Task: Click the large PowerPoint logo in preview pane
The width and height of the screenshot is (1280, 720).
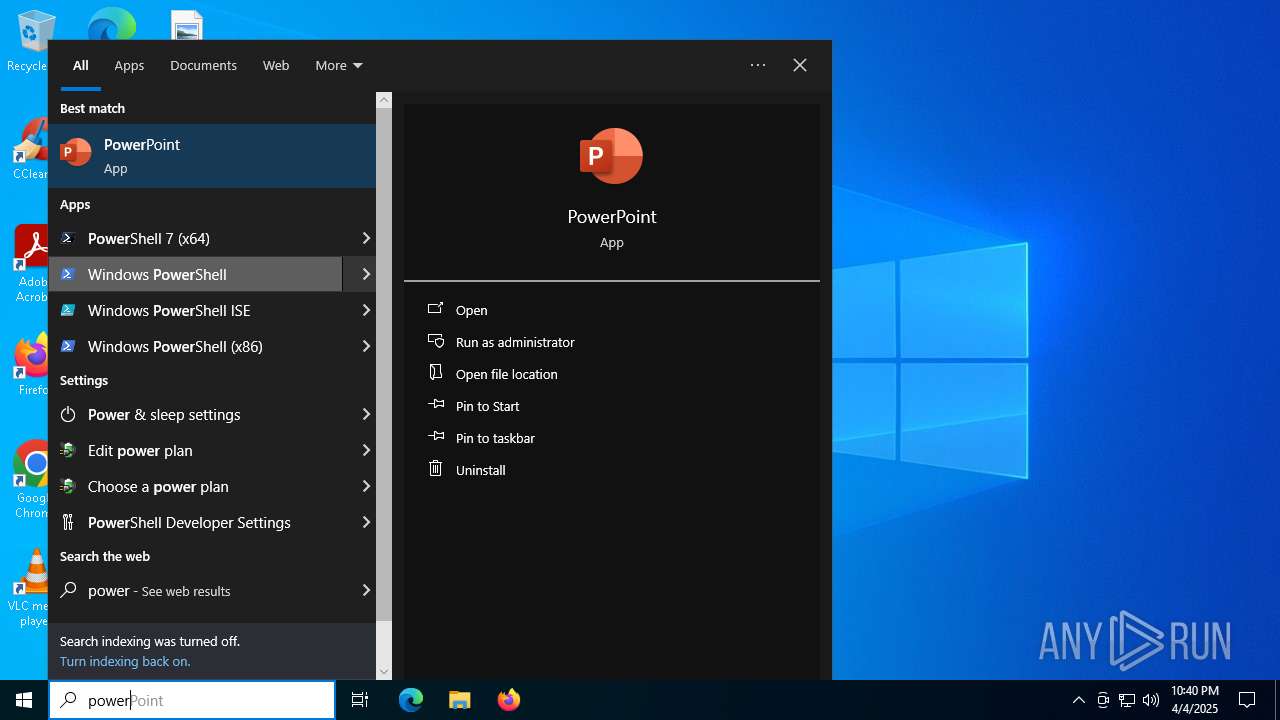Action: [x=611, y=156]
